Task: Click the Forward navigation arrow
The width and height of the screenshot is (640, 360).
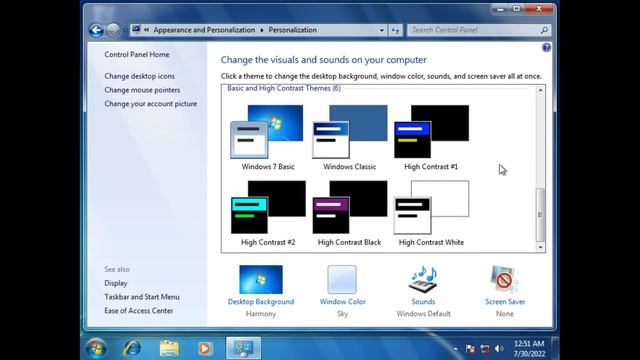Action: click(113, 30)
